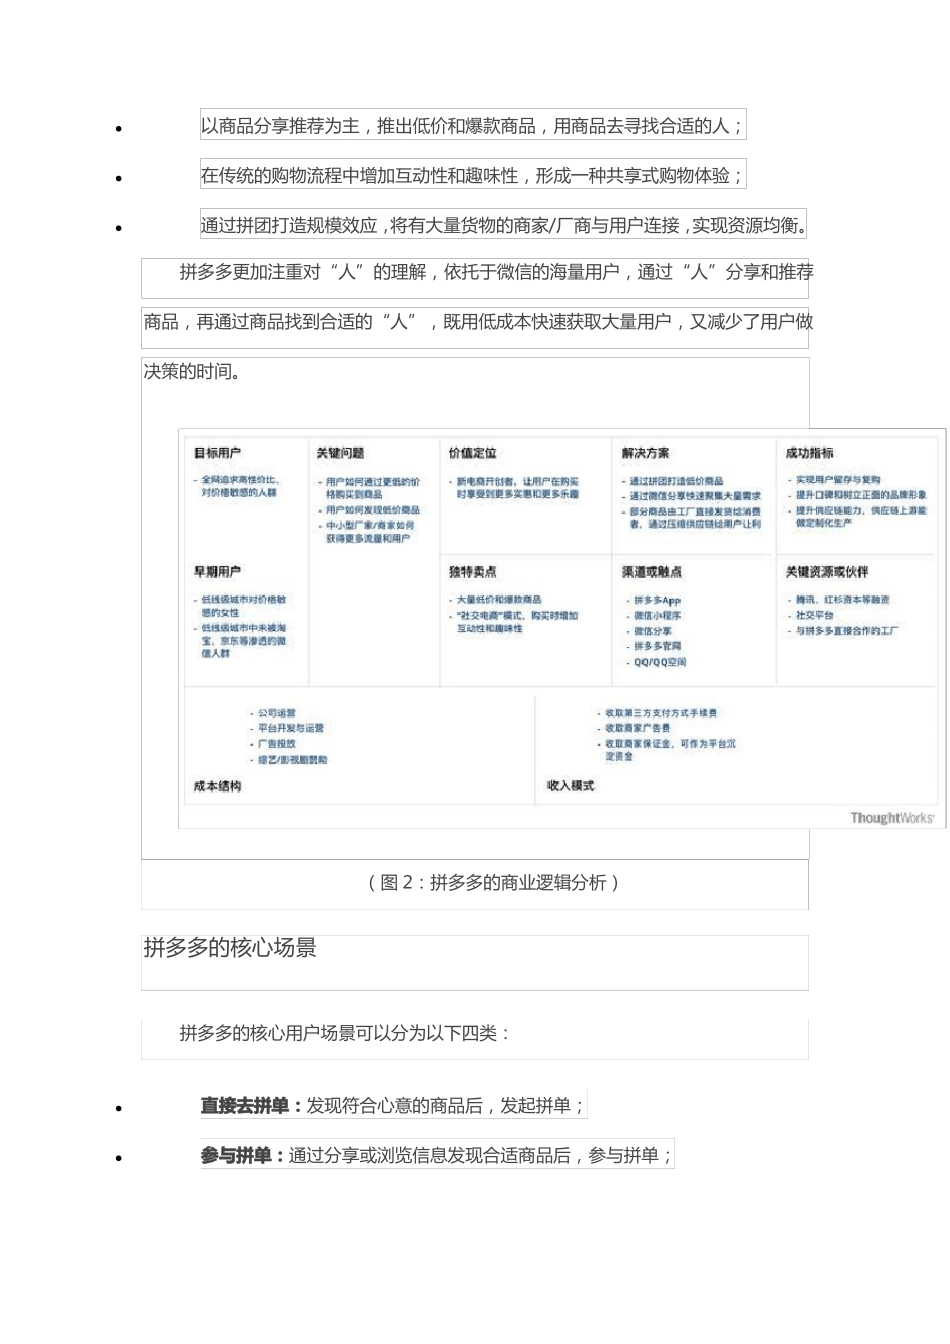This screenshot has width=950, height=1344.
Task: Click the business model canvas image
Action: click(x=562, y=629)
